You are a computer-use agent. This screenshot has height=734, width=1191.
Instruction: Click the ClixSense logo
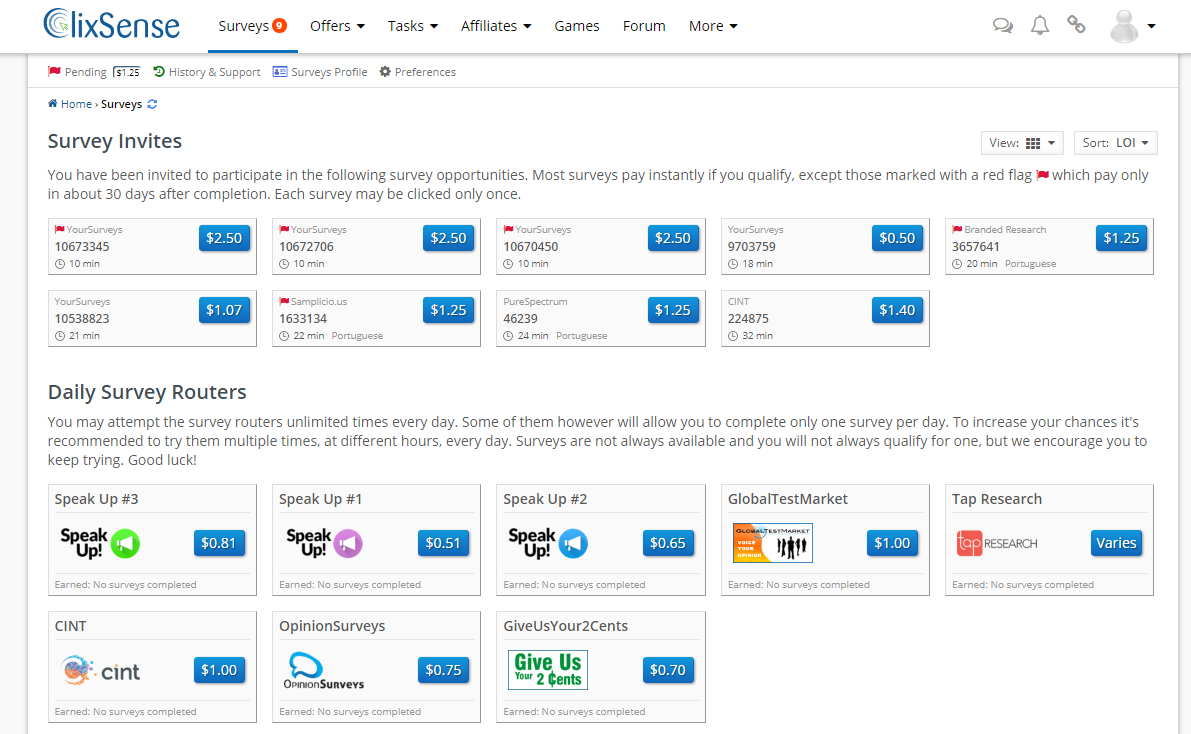(112, 25)
